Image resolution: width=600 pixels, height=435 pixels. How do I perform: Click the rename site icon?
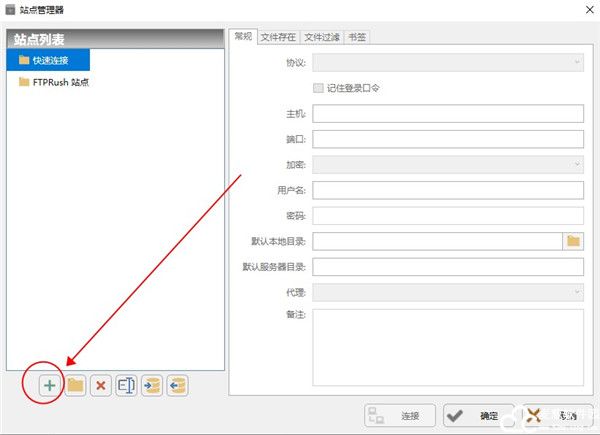pyautogui.click(x=126, y=385)
